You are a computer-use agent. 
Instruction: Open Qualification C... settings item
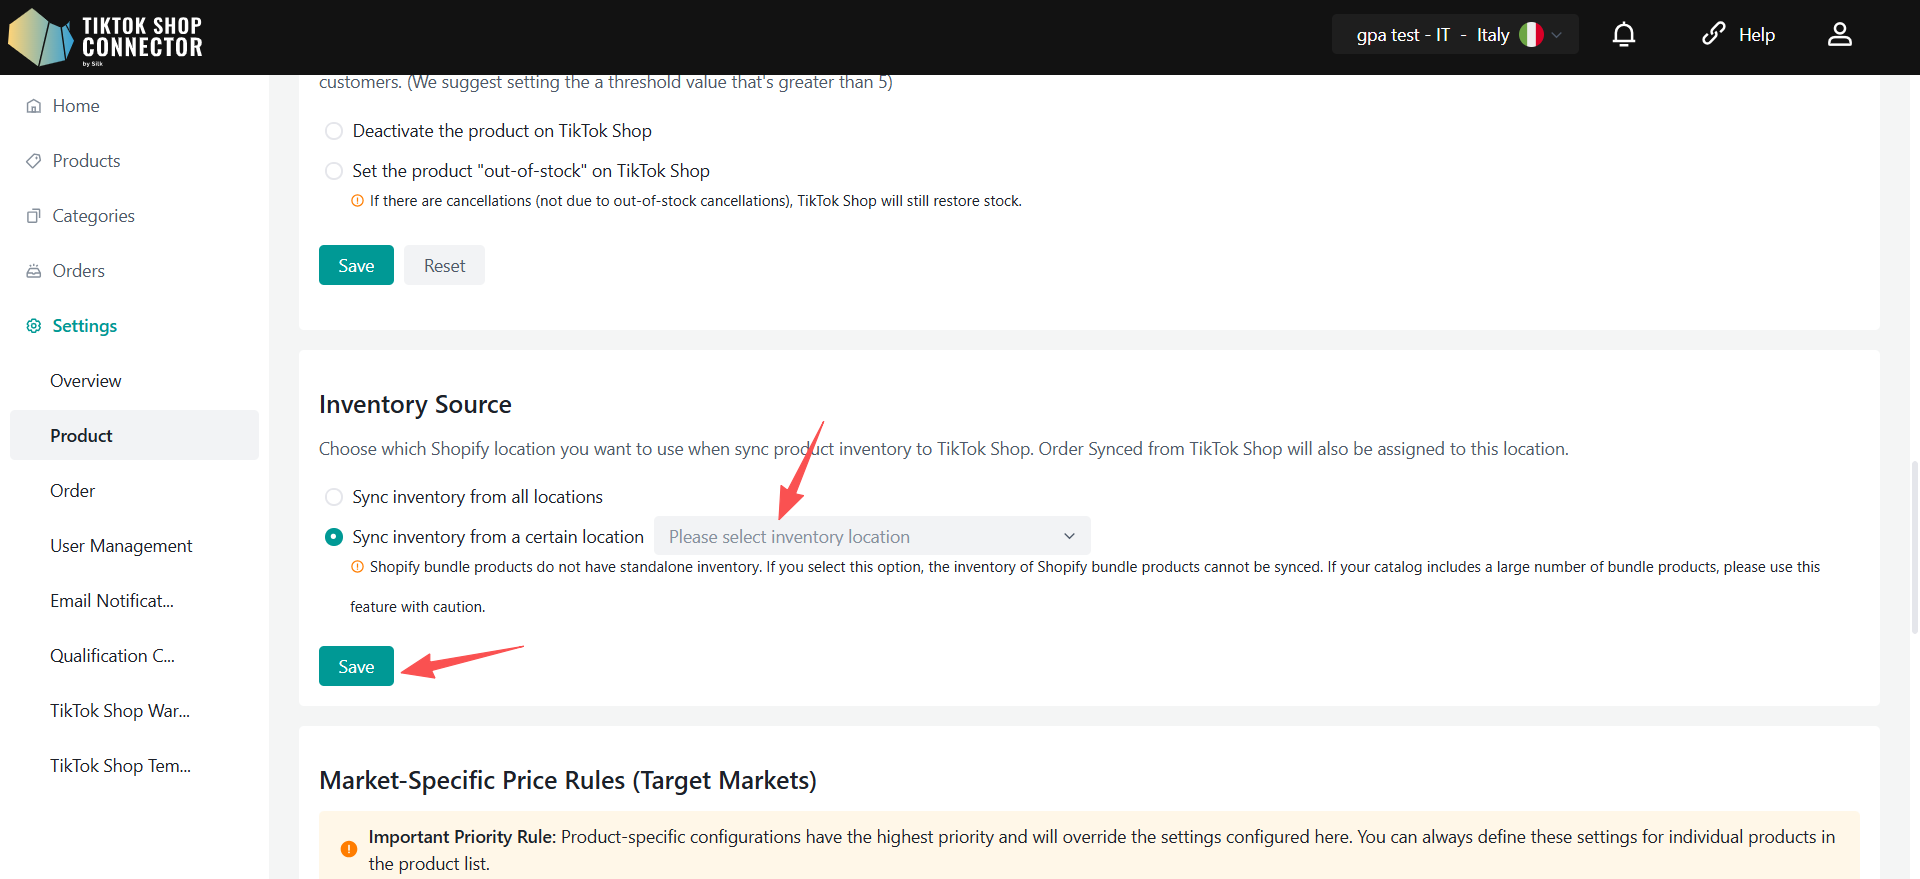(112, 656)
